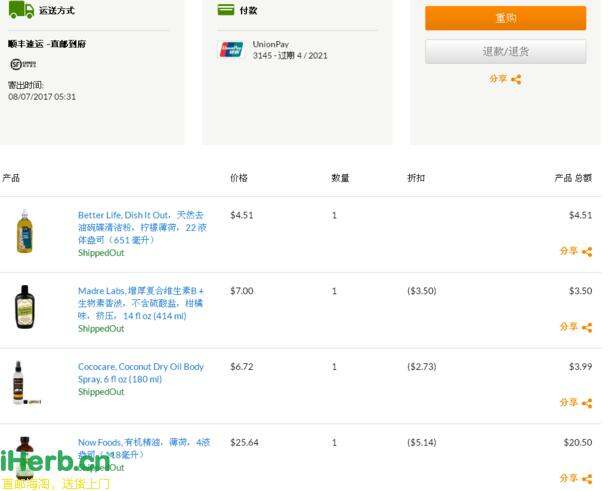Screen dimensions: 609x491
Task: Click the SF Express courier logo
Action: pyautogui.click(x=23, y=64)
